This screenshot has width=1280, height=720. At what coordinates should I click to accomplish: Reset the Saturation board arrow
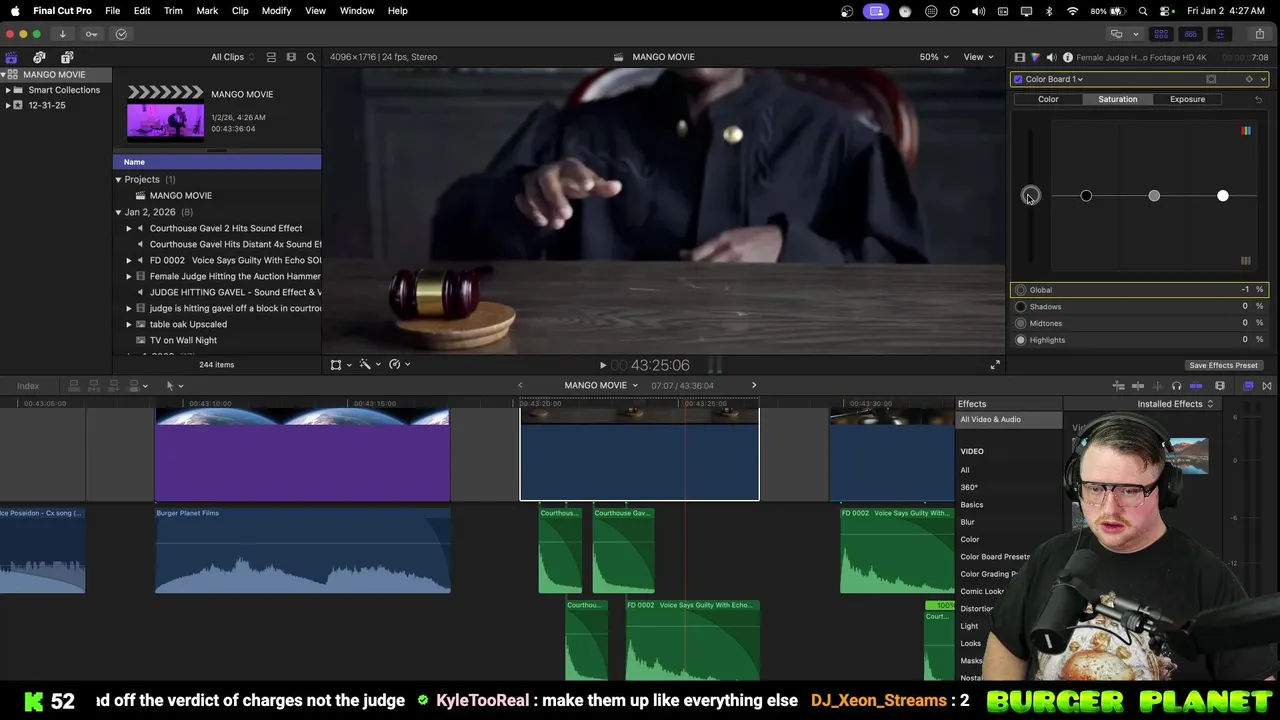click(x=1258, y=100)
